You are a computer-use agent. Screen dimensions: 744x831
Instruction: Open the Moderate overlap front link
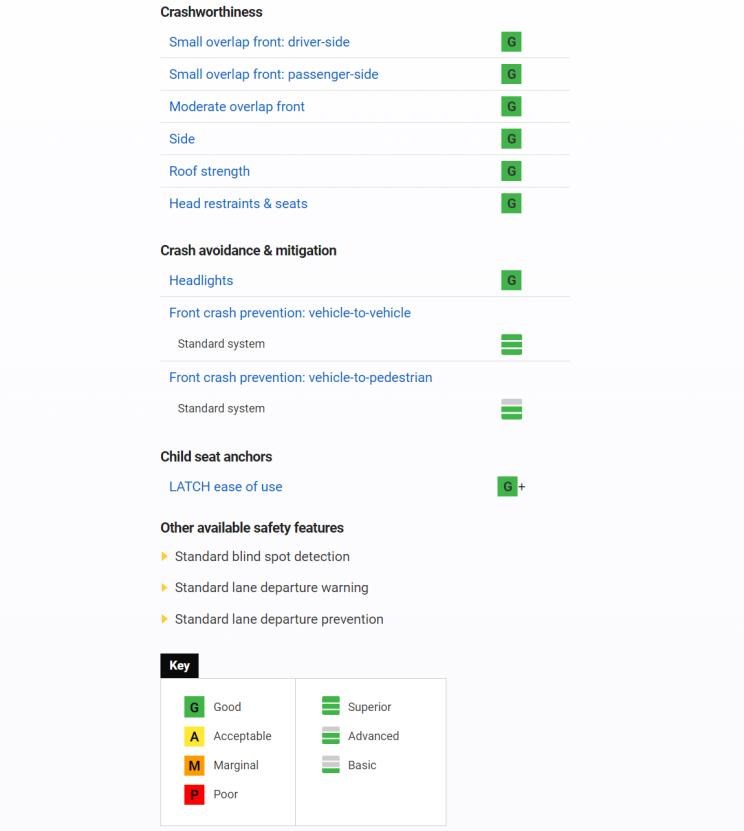tap(236, 107)
